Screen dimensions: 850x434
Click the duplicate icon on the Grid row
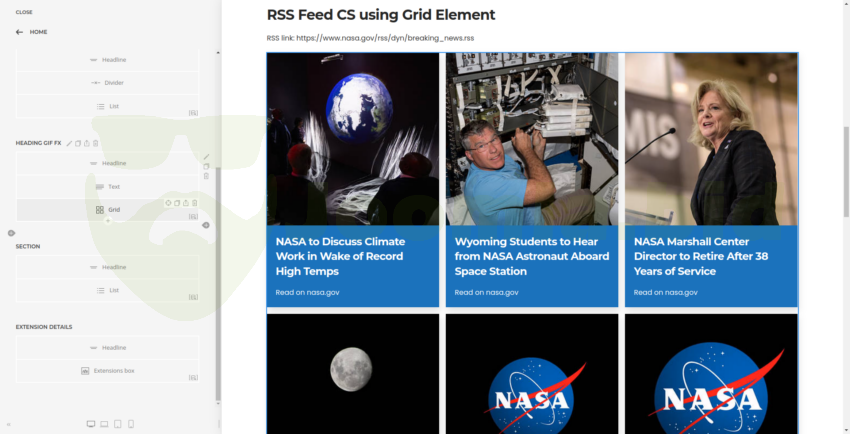pyautogui.click(x=177, y=203)
